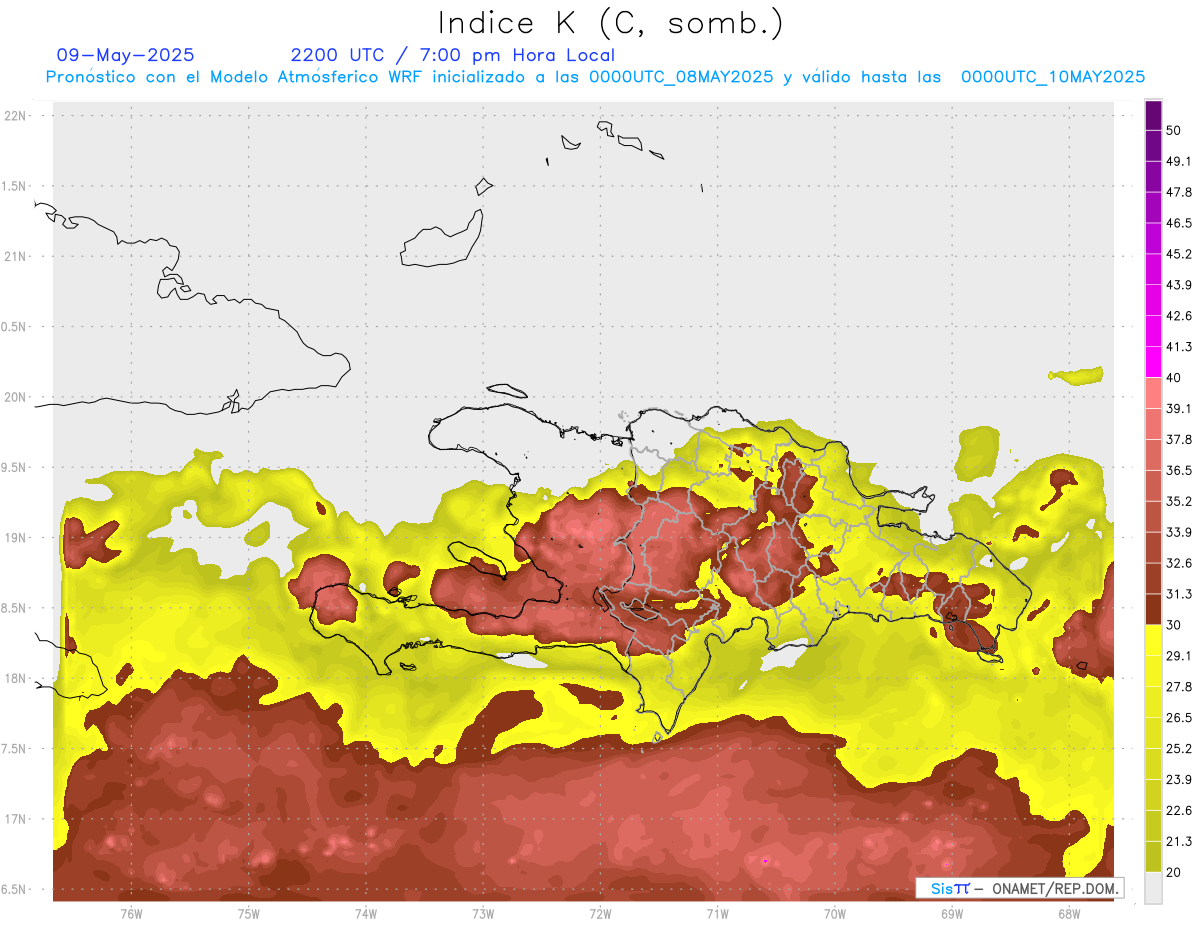Click the salmon swatch between 39.1 and 40

[1153, 393]
